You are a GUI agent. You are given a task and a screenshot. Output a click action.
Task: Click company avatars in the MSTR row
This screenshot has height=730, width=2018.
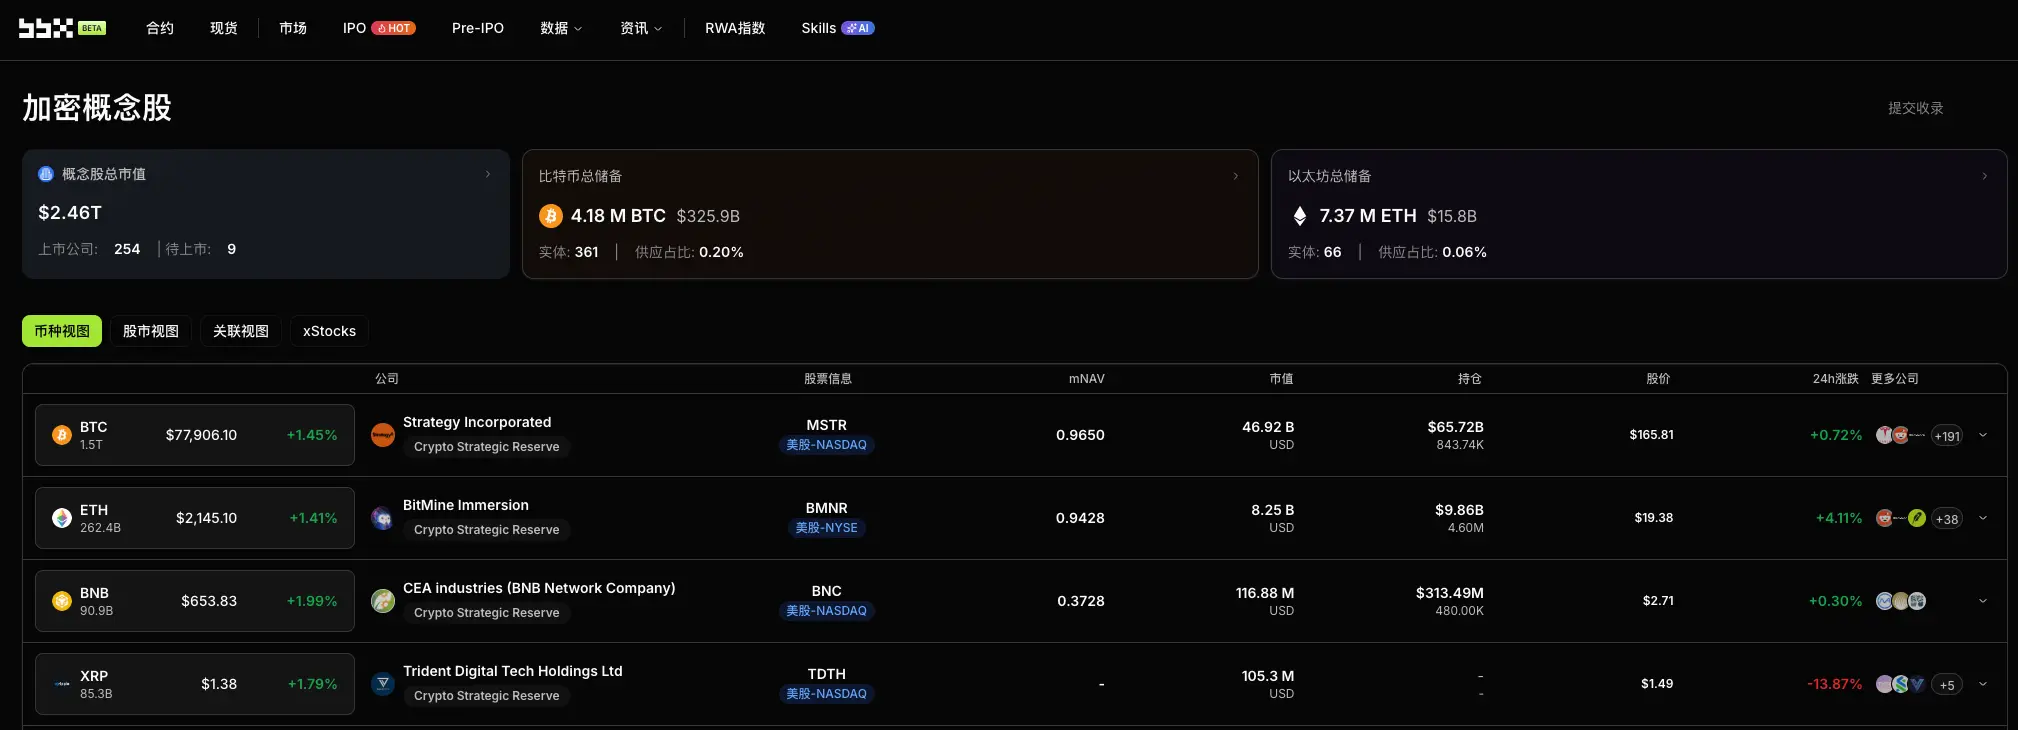pos(1901,435)
